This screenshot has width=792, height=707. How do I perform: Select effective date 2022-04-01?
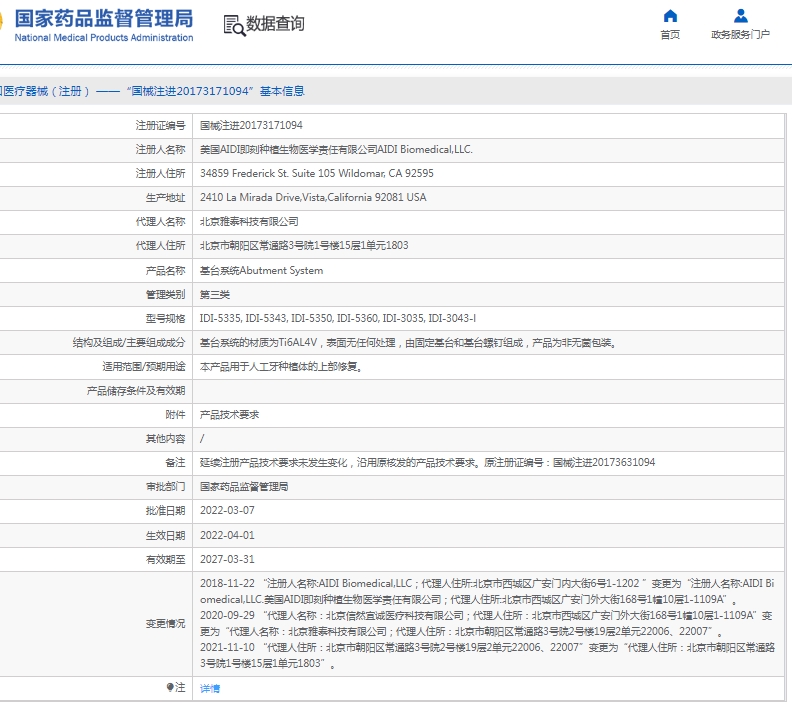[227, 535]
